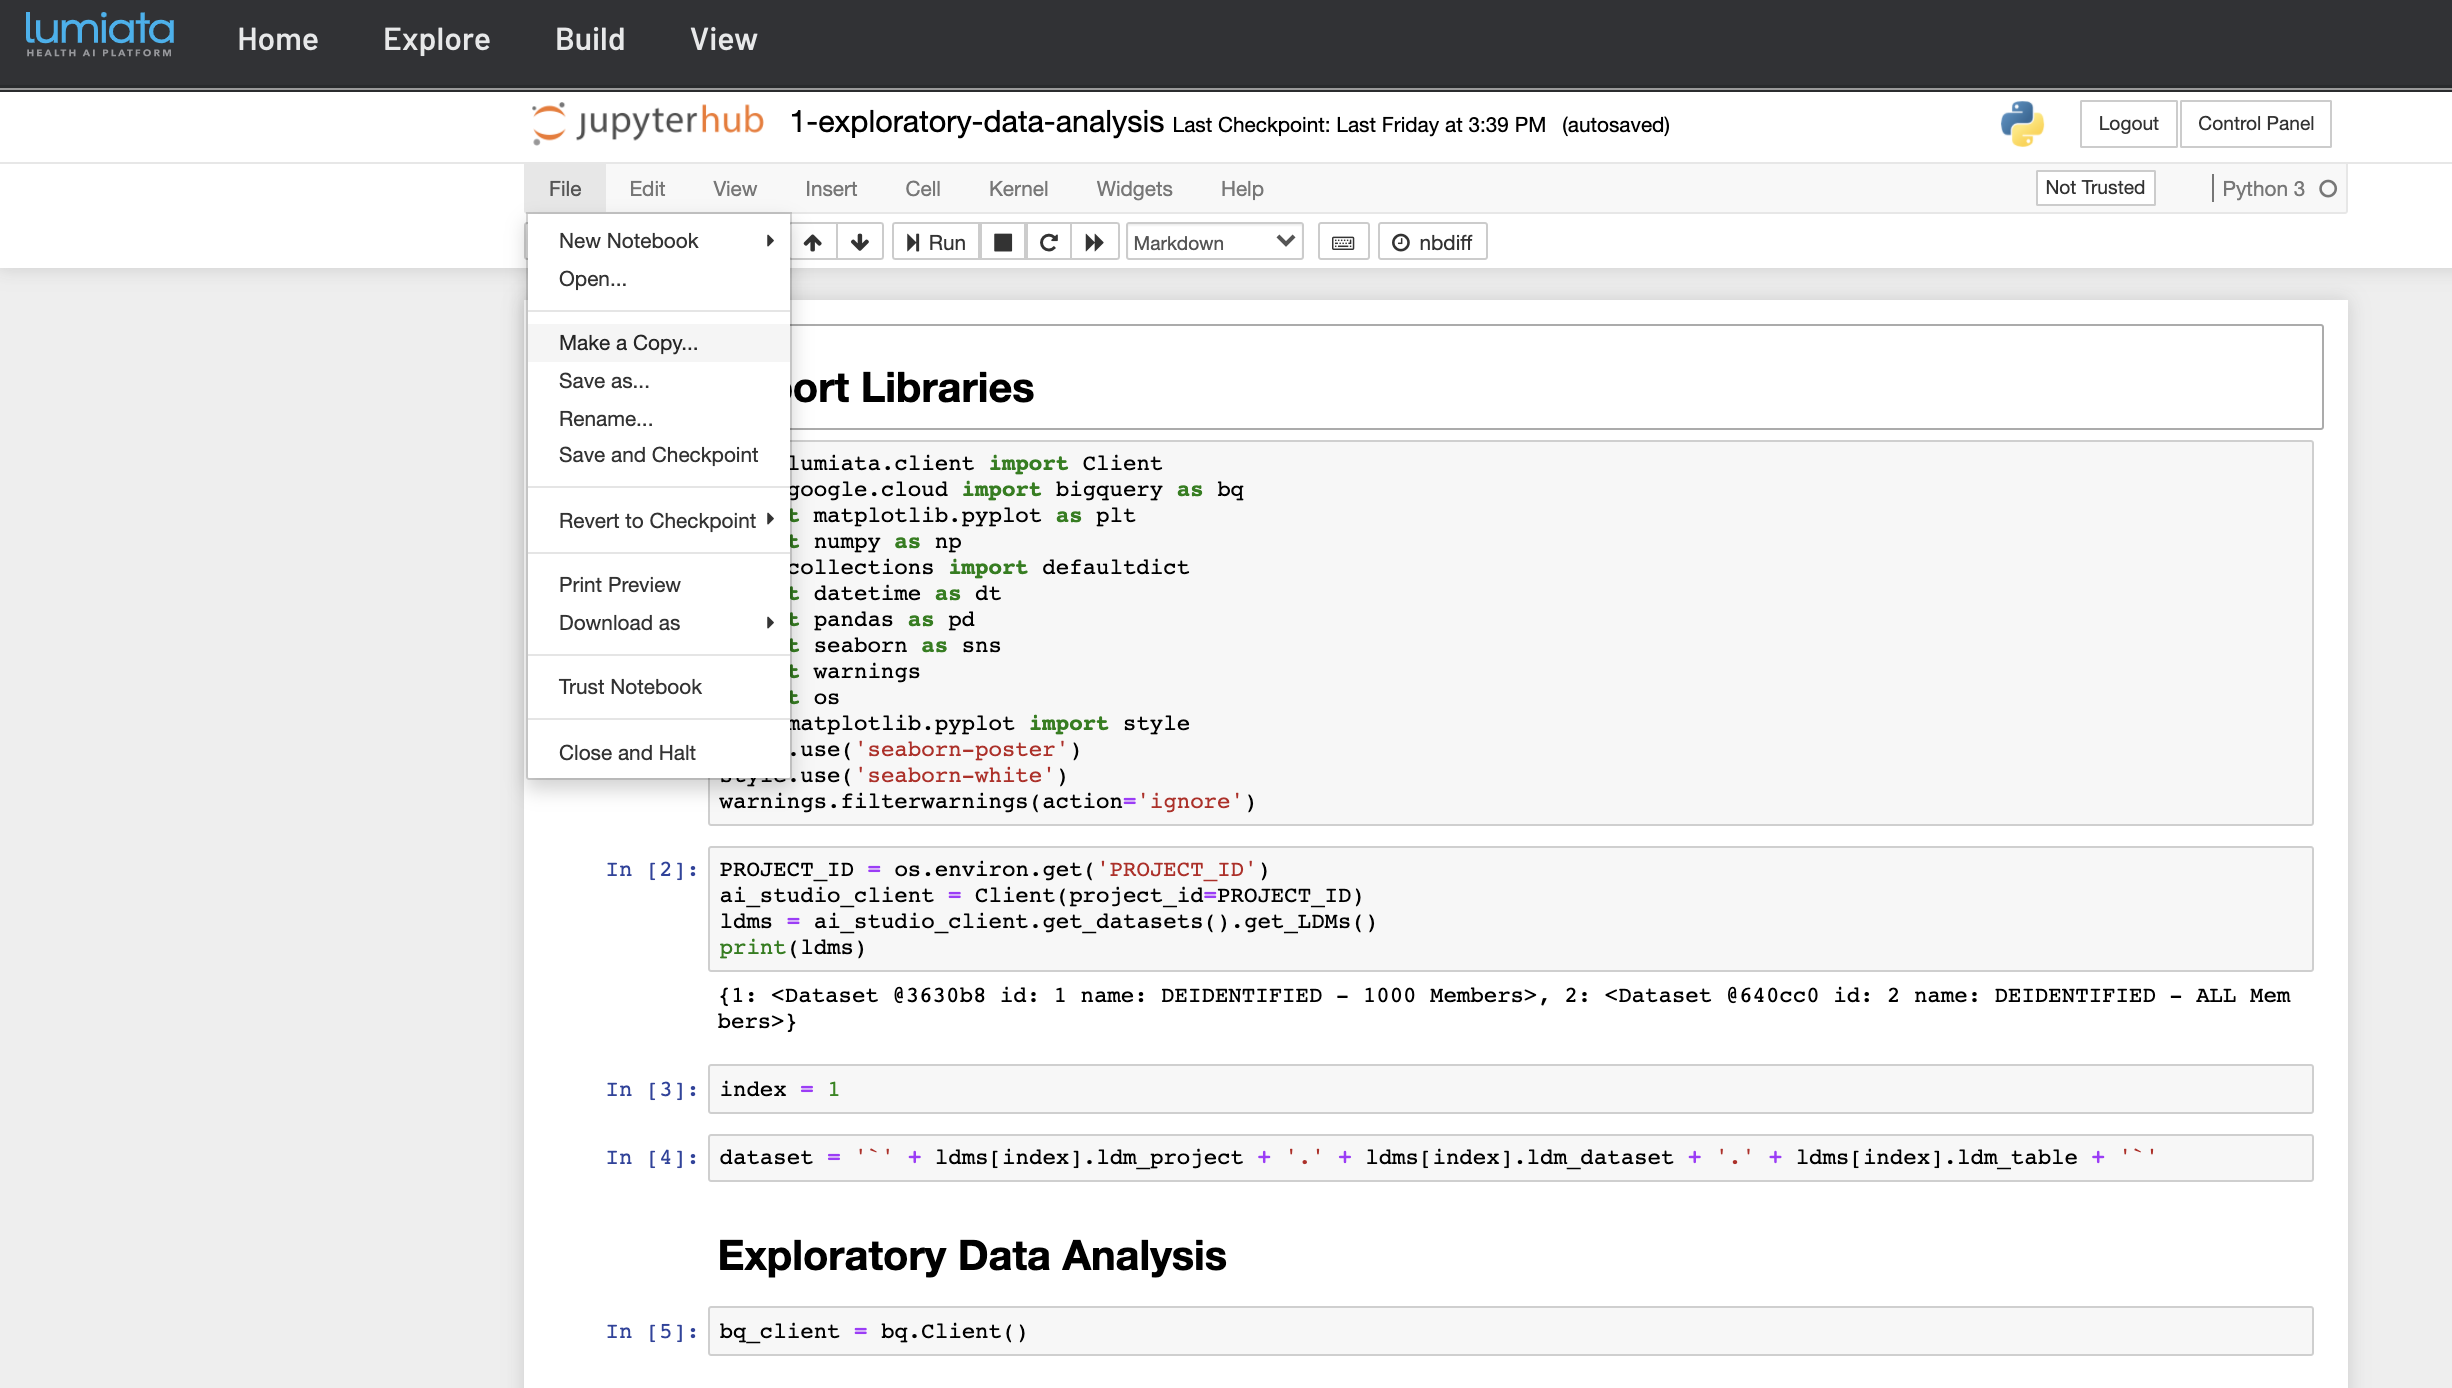
Task: Click the move cell down arrow
Action: pyautogui.click(x=860, y=242)
